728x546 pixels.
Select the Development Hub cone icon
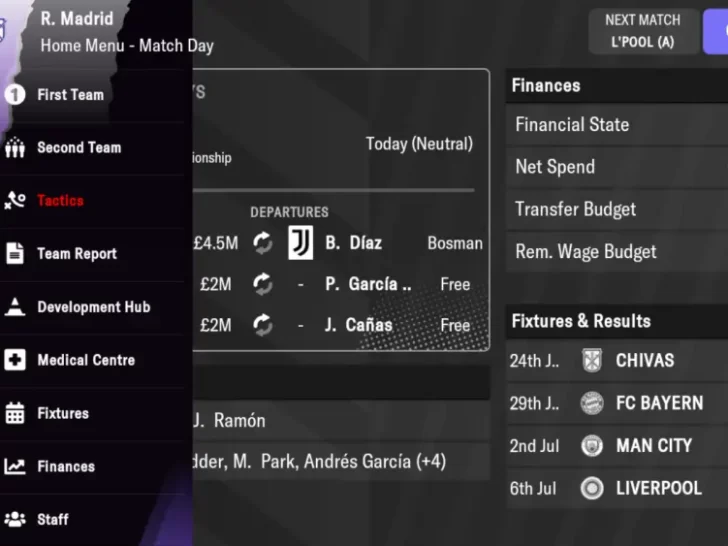pyautogui.click(x=15, y=307)
